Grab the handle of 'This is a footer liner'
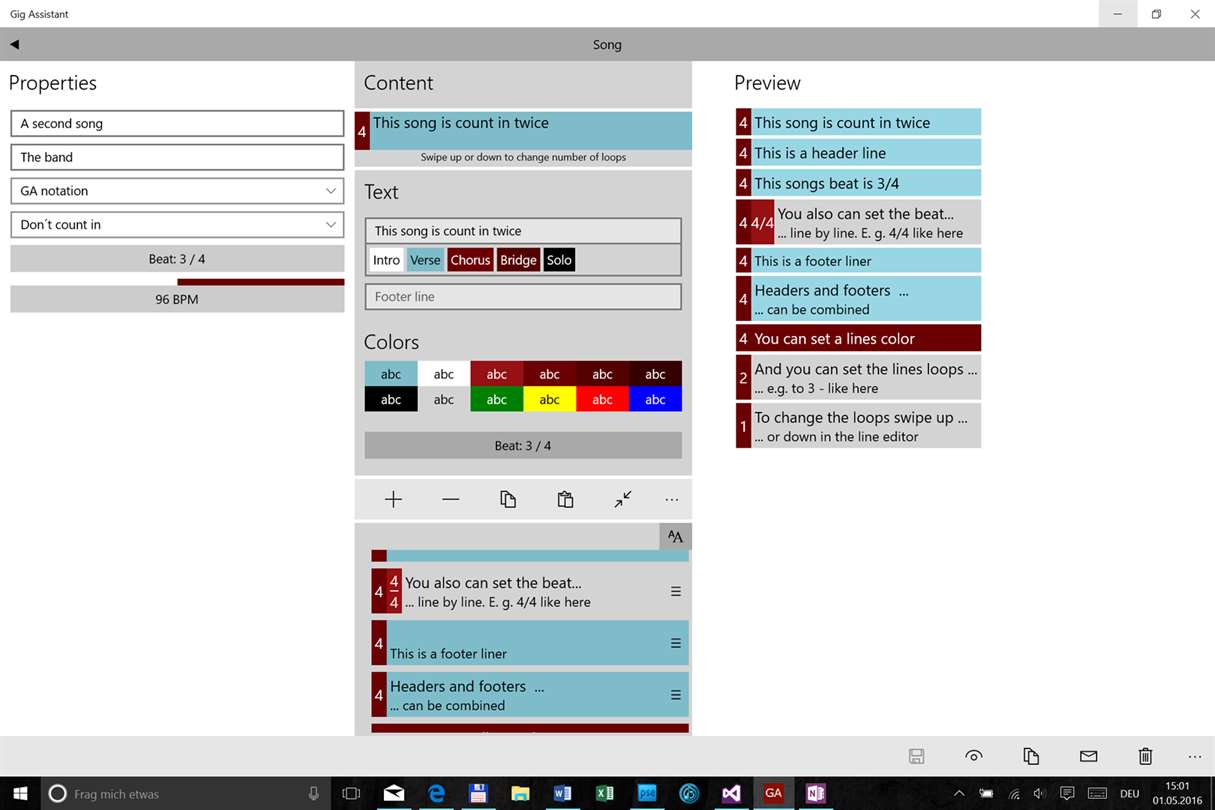 [x=676, y=643]
